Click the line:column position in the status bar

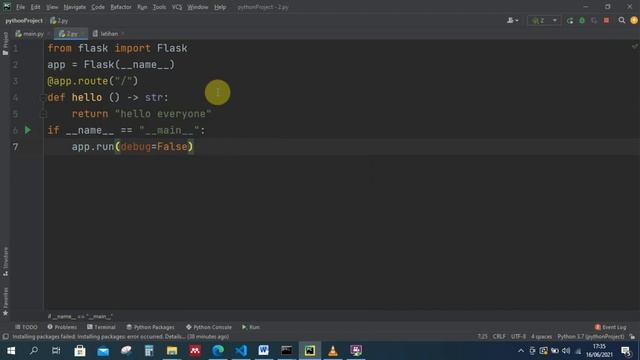click(x=482, y=337)
